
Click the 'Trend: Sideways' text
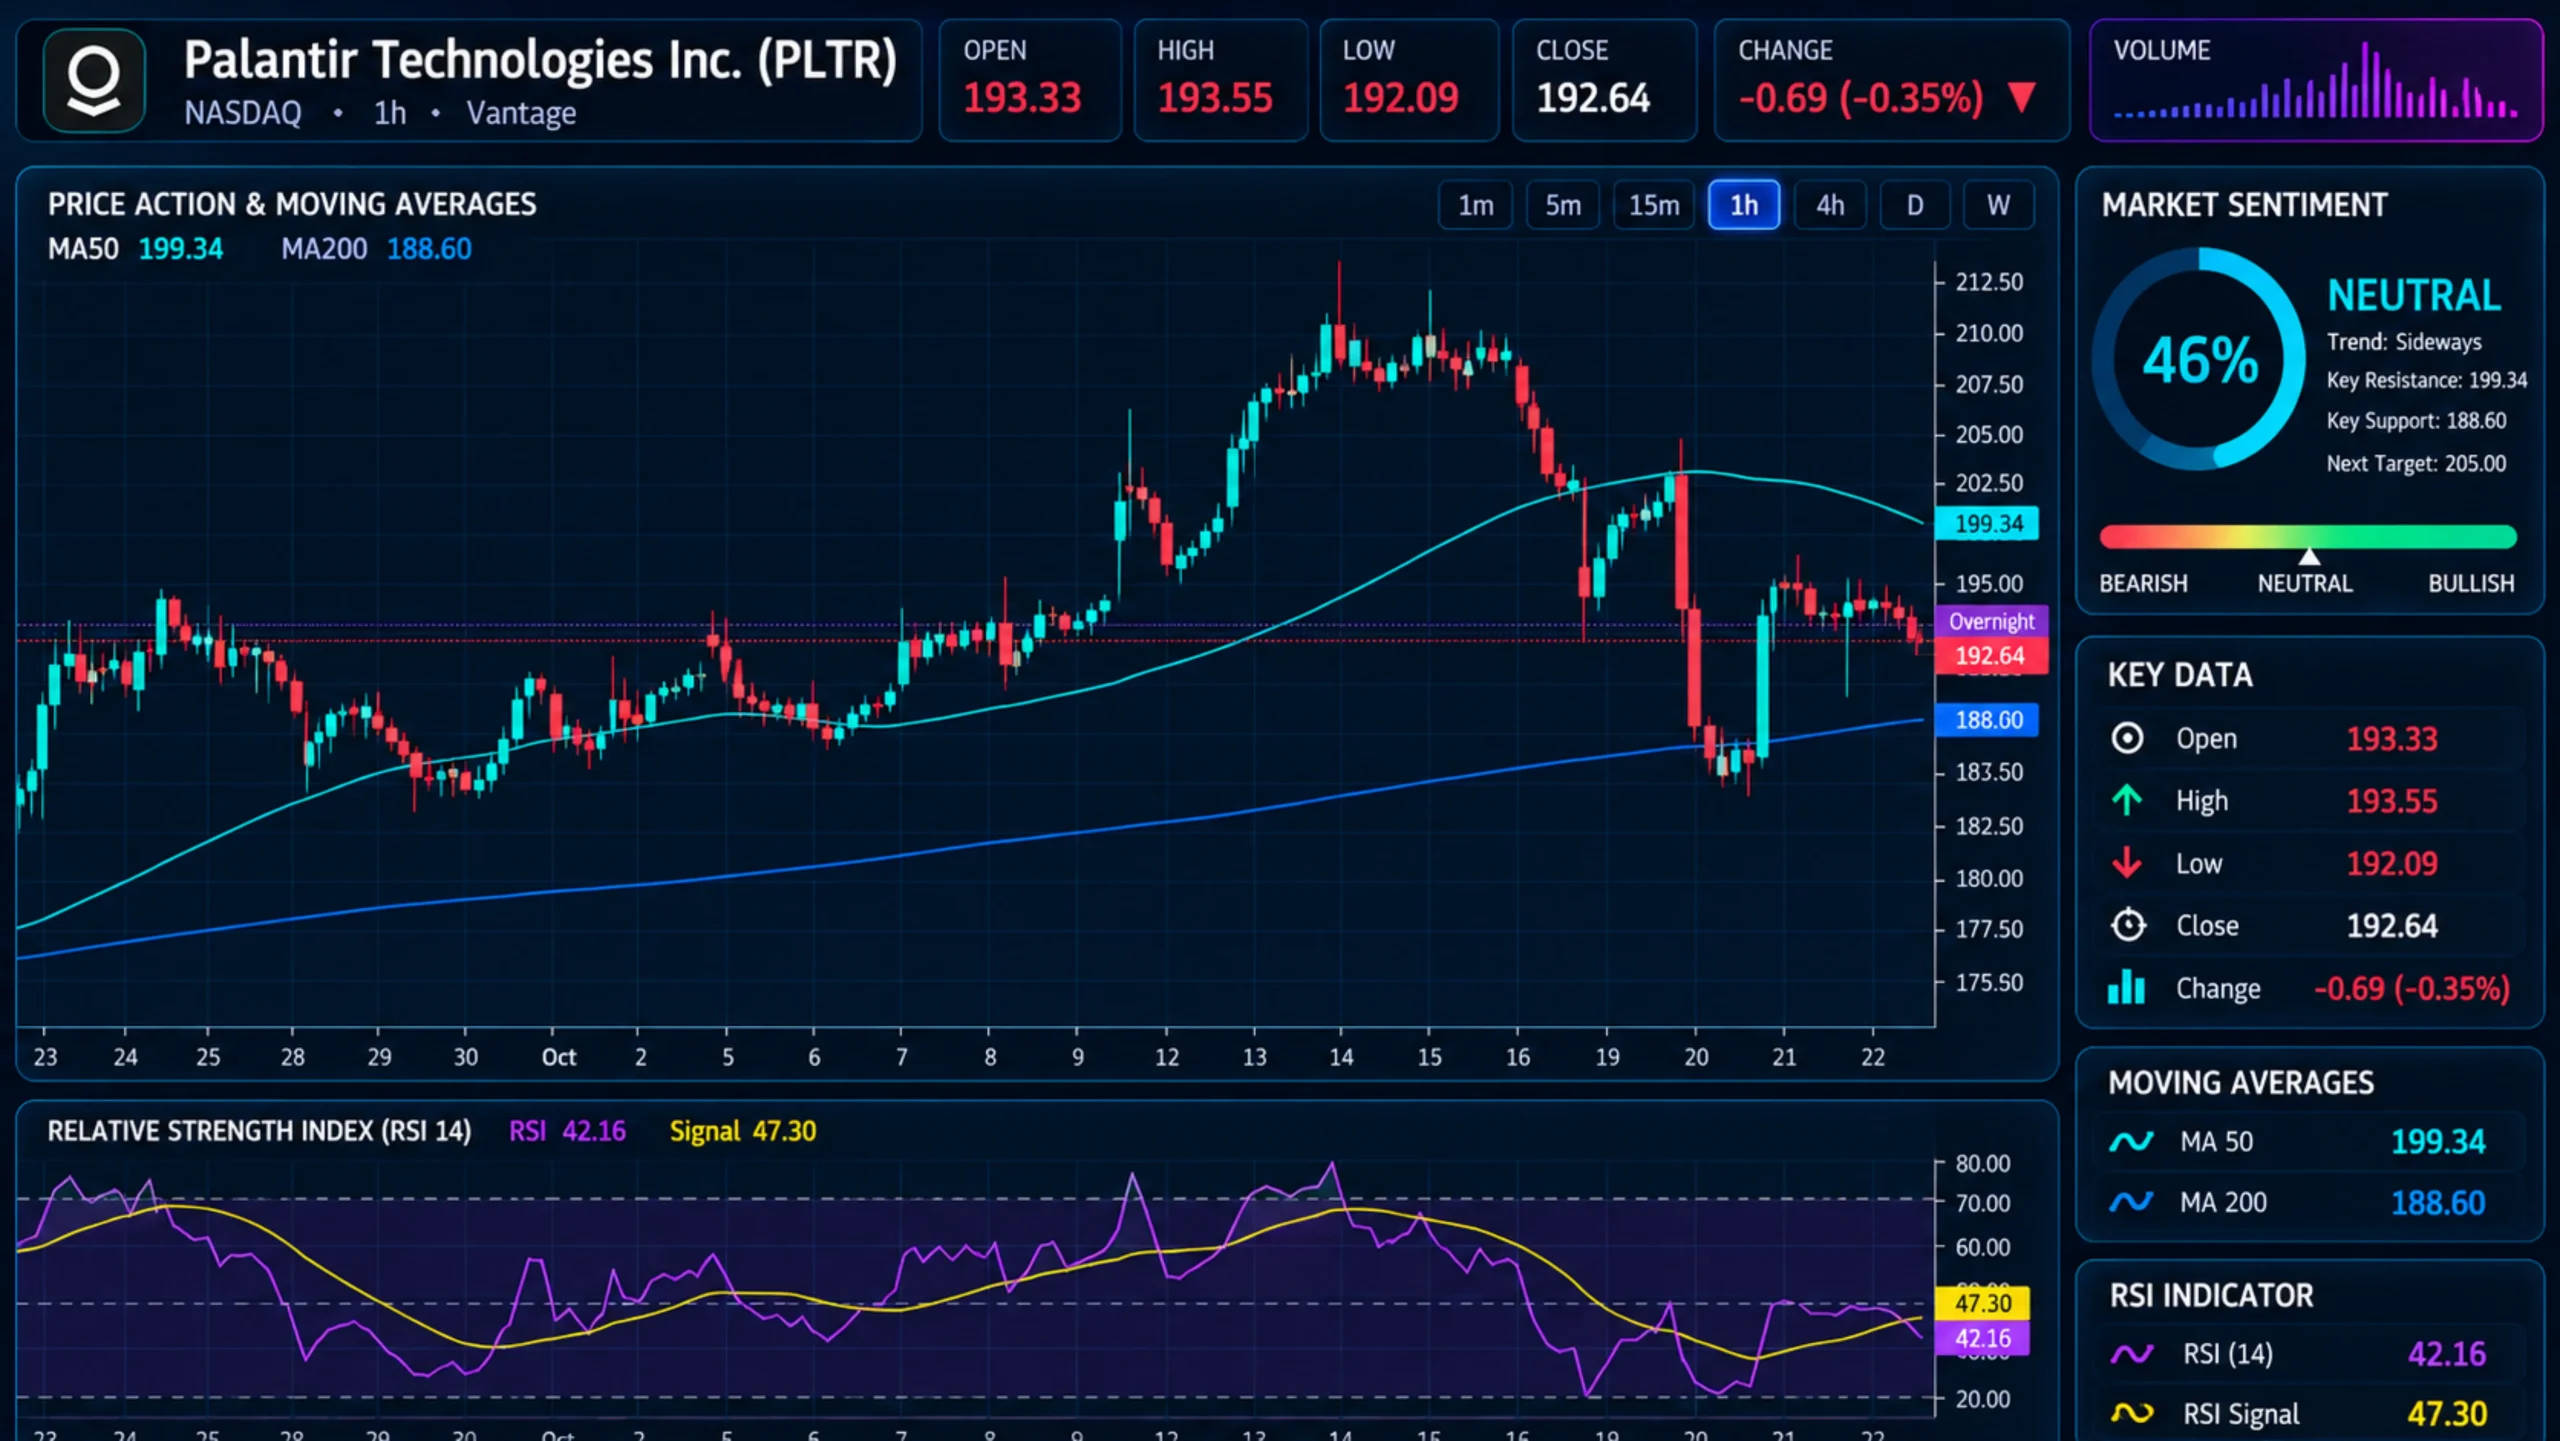[2404, 342]
